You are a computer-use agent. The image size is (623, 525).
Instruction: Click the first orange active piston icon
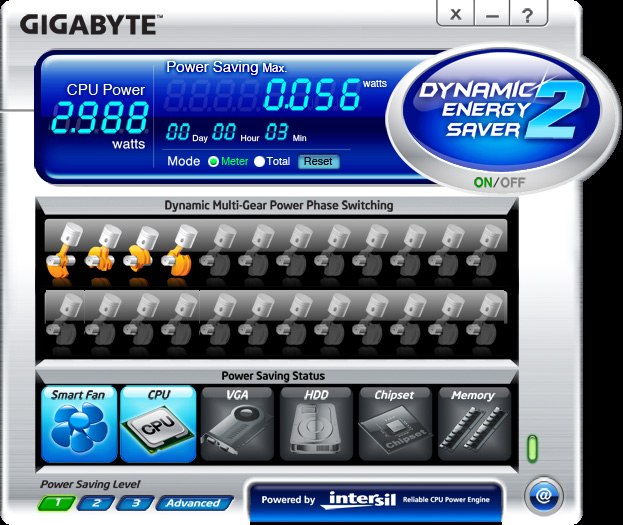62,251
